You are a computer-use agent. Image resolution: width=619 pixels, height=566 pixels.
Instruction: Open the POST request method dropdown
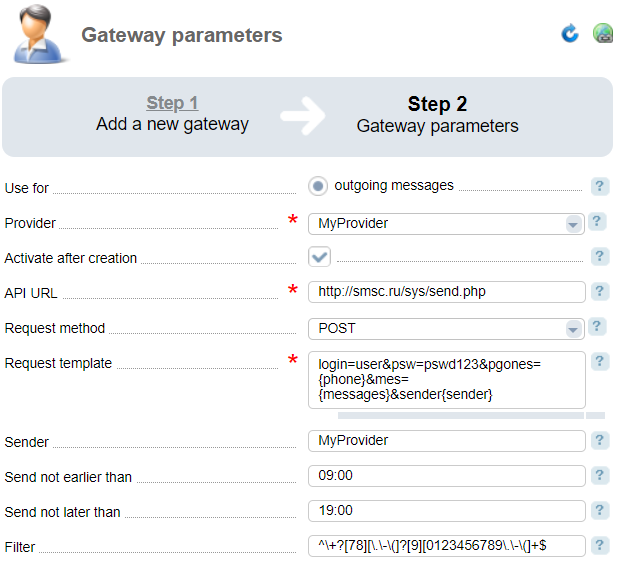tap(446, 329)
